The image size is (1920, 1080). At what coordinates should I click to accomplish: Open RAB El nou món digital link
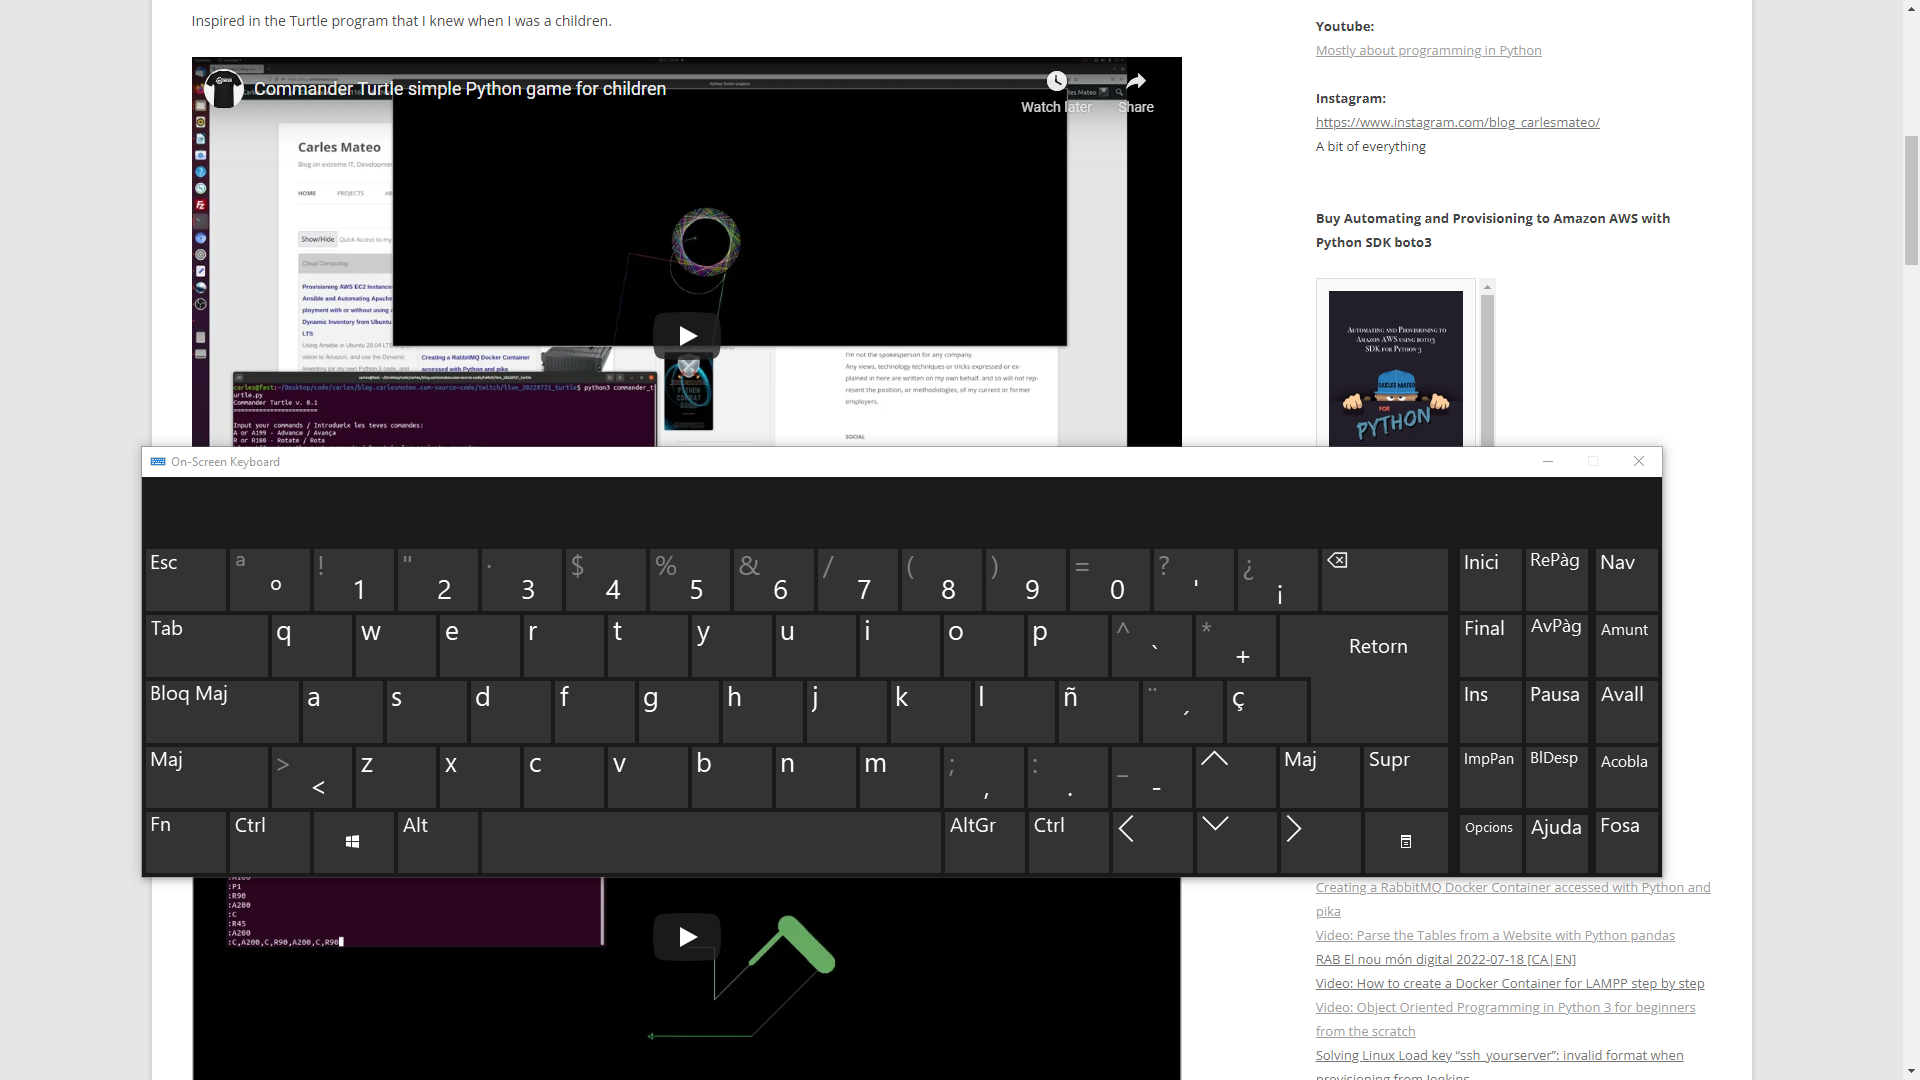[1445, 960]
